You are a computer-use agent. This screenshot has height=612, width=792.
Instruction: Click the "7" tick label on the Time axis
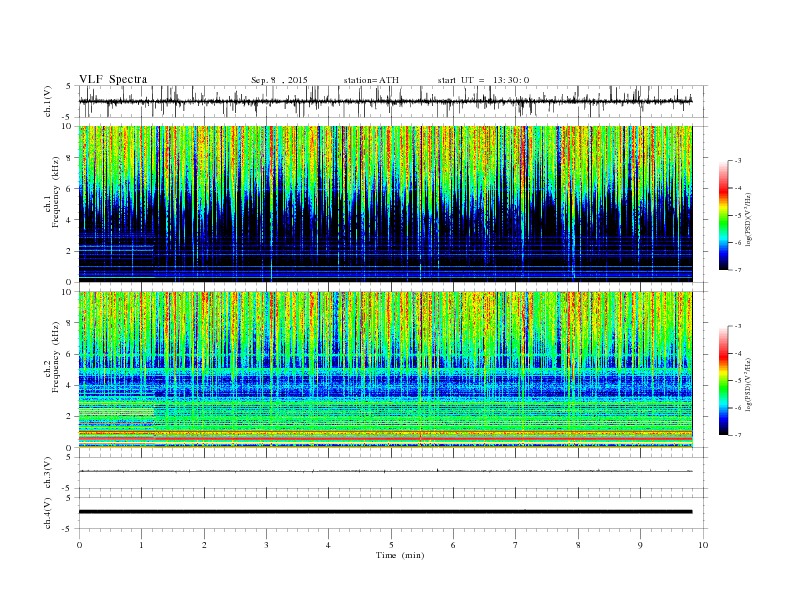pyautogui.click(x=515, y=545)
